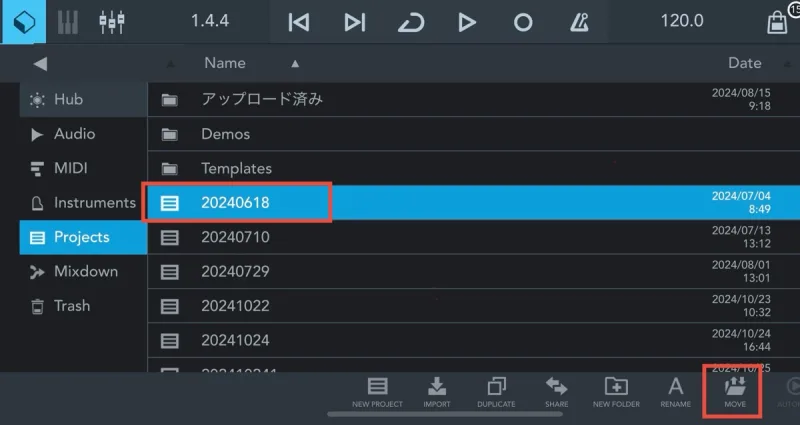
Task: Select project 20241024
Action: 474,340
